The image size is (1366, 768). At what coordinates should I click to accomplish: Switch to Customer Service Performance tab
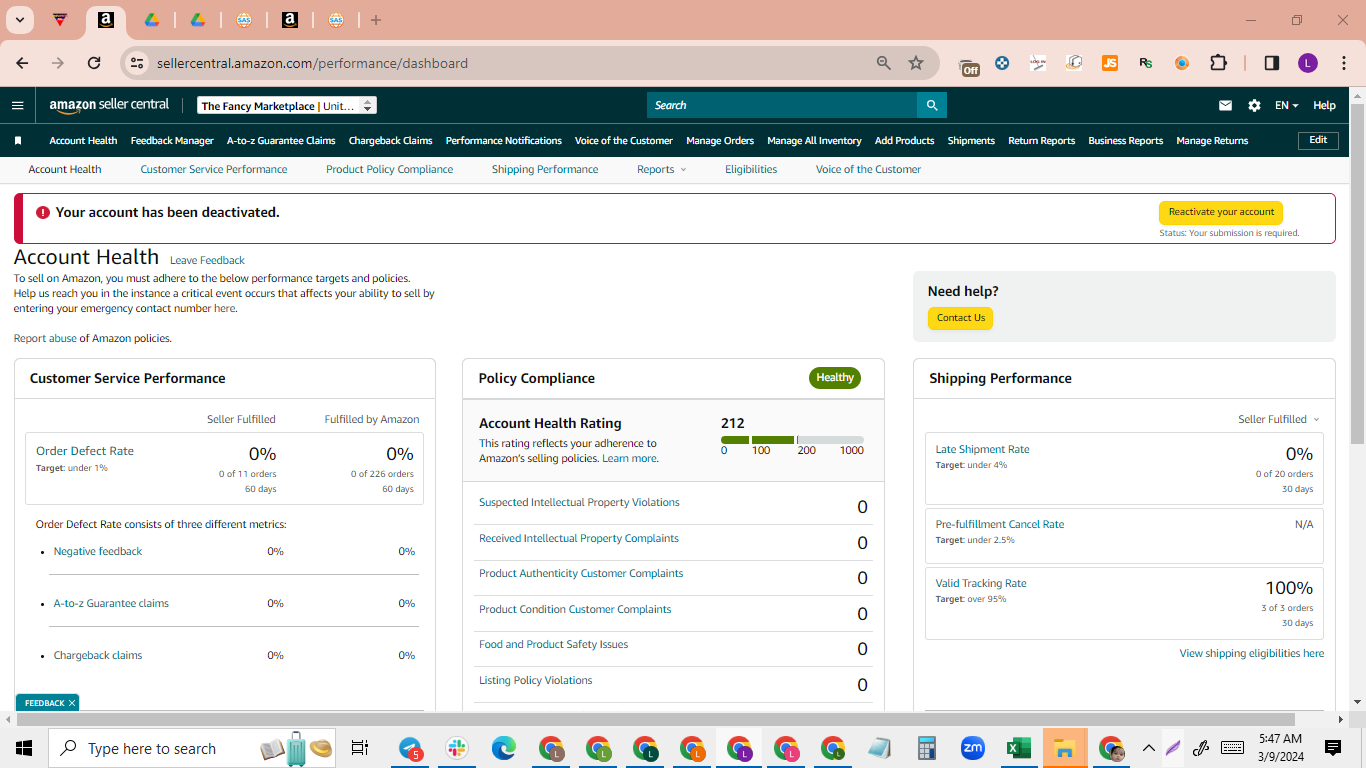(x=214, y=170)
